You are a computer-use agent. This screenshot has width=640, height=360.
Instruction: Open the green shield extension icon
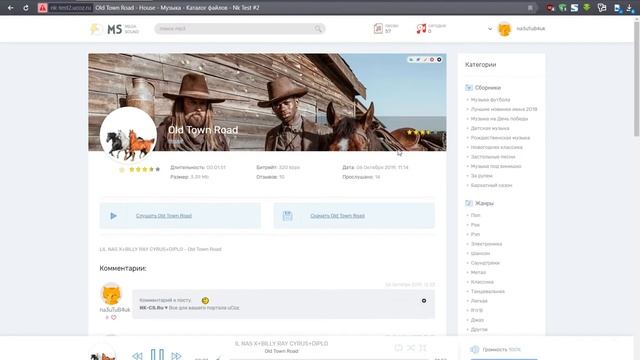point(562,8)
